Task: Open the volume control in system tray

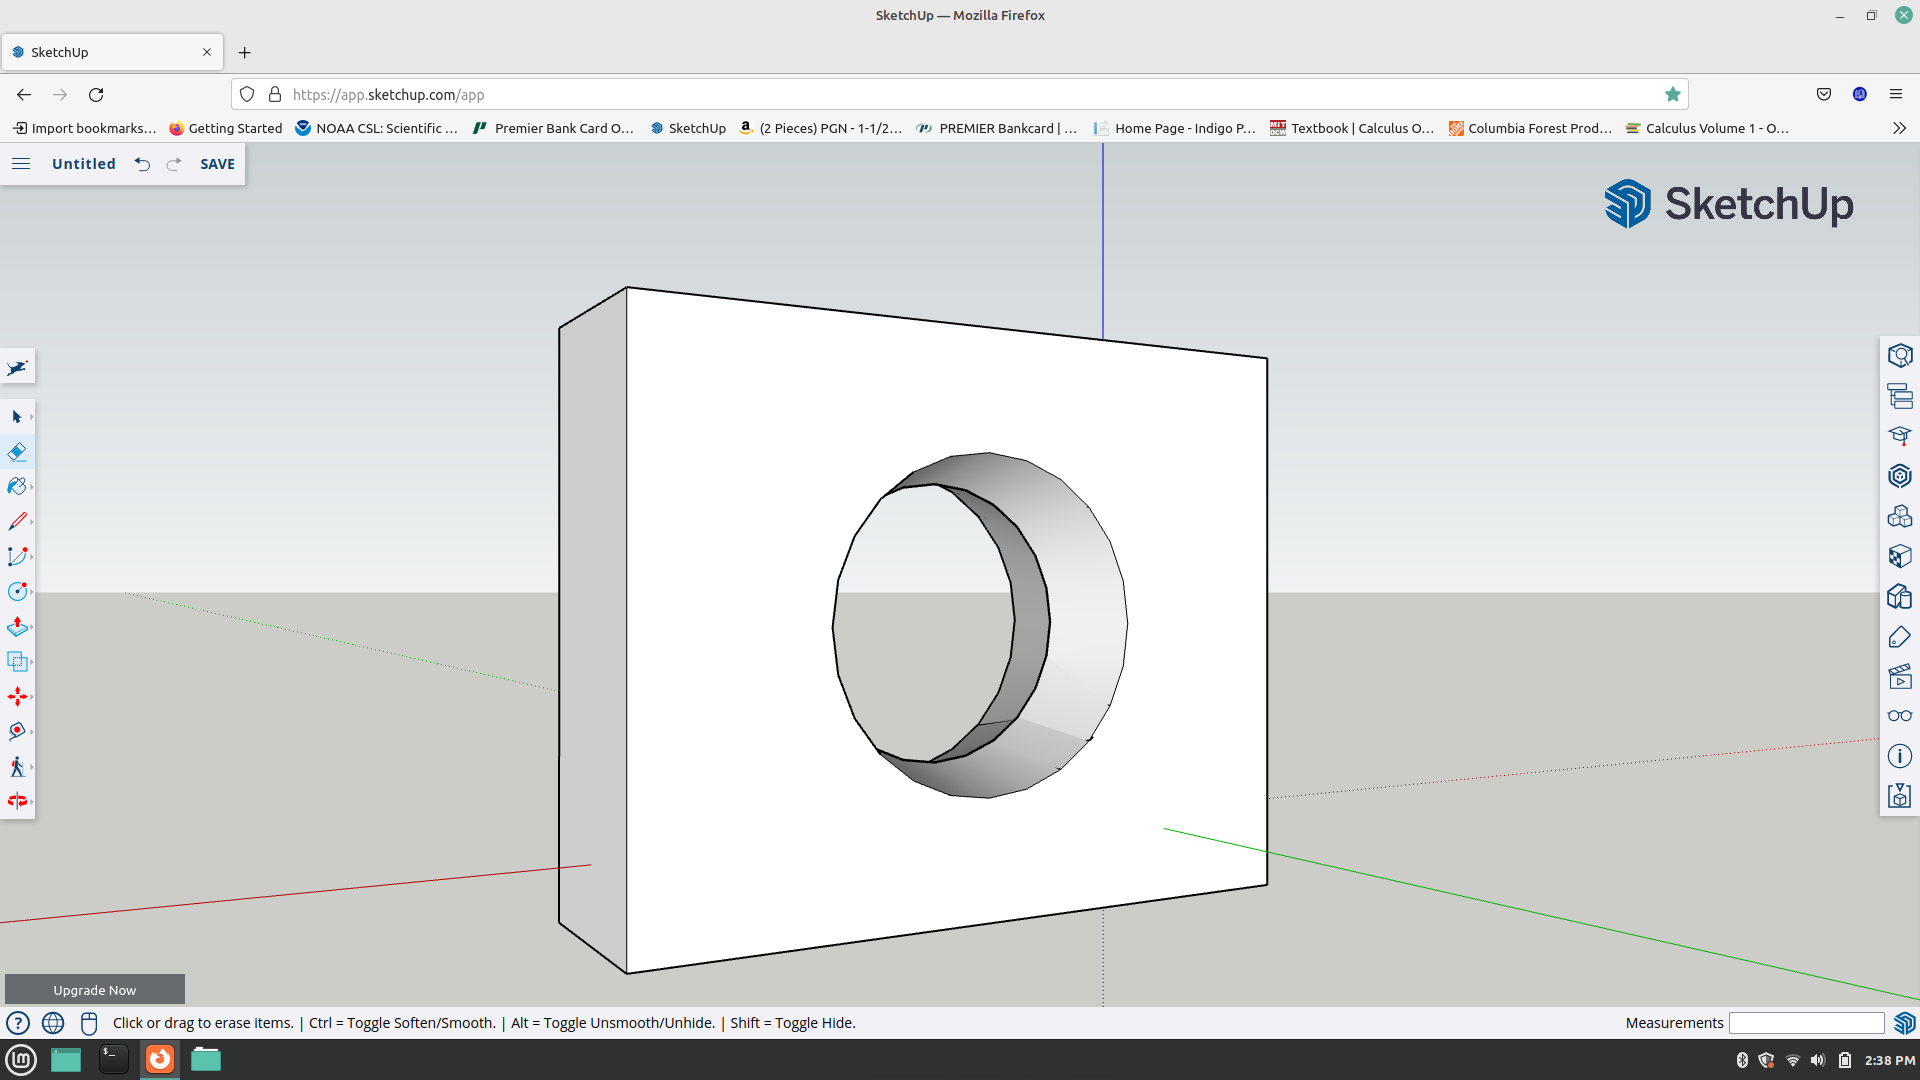Action: point(1817,1060)
